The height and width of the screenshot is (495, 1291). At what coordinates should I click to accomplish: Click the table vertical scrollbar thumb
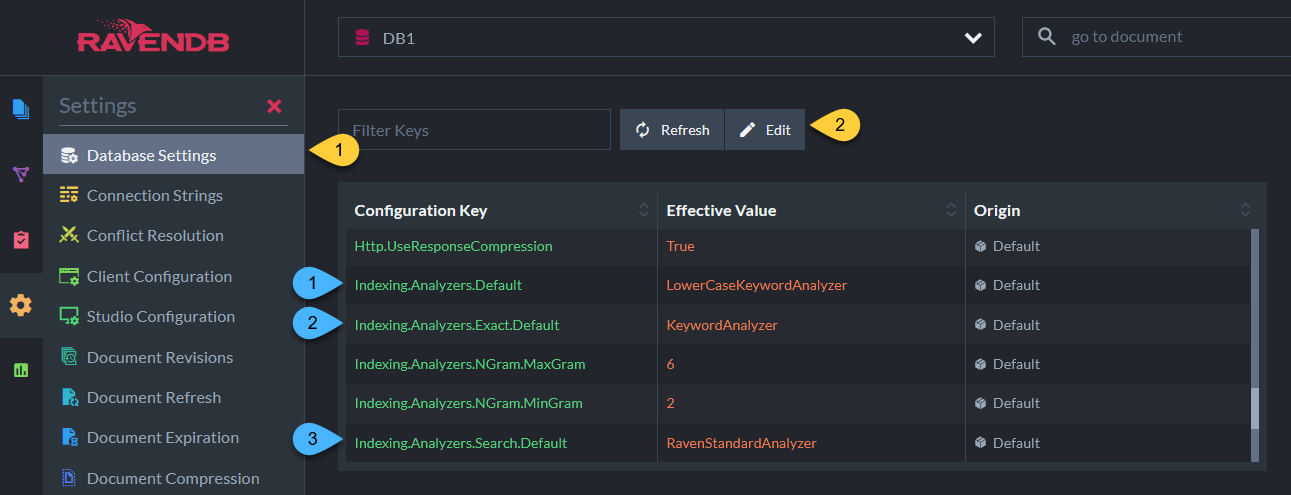tap(1255, 408)
